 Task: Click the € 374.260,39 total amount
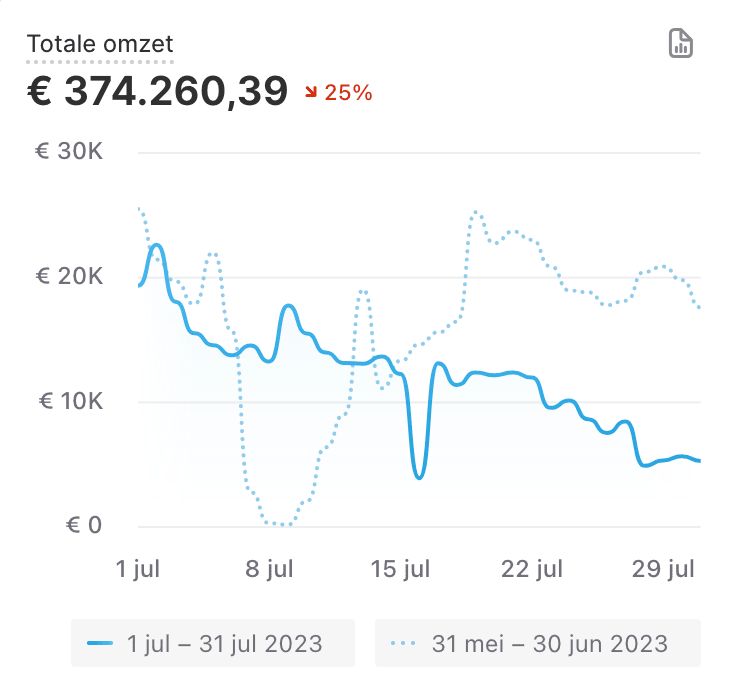click(x=157, y=92)
